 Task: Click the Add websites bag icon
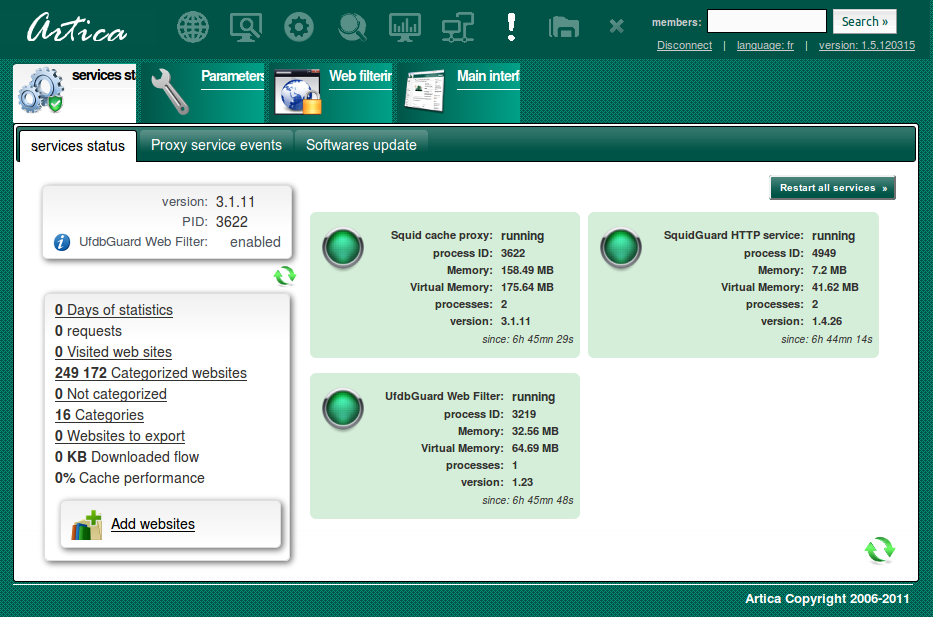pyautogui.click(x=87, y=525)
